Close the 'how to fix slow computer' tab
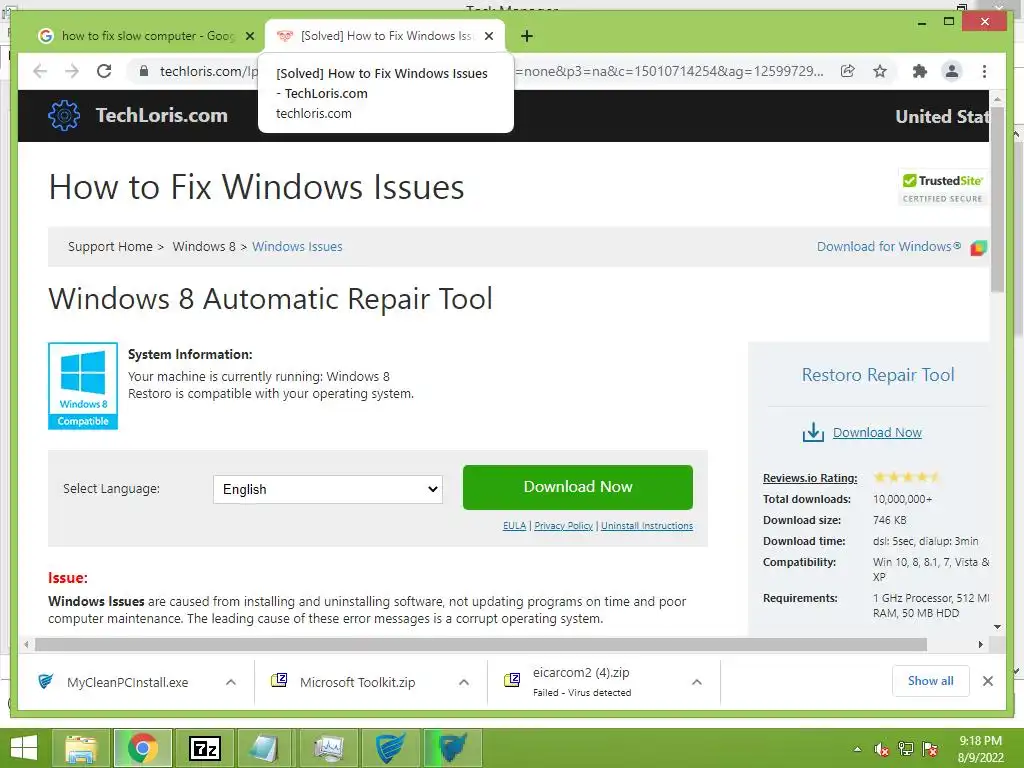Screen dimensions: 1024x768 (249, 36)
